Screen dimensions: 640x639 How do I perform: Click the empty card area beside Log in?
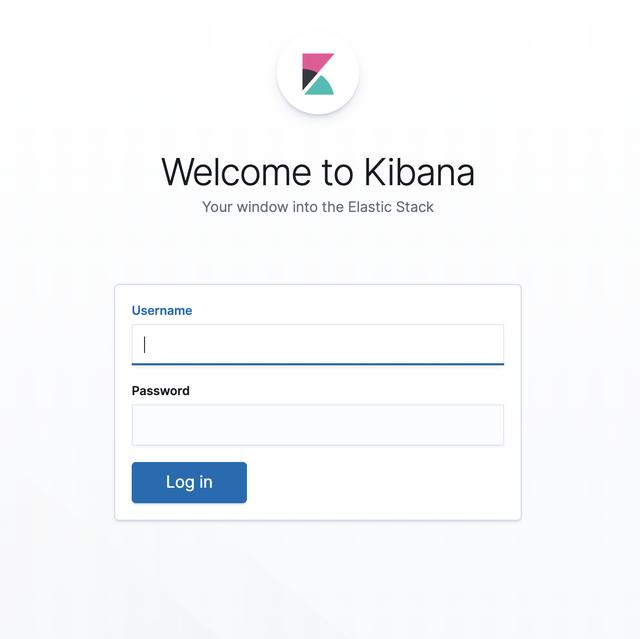tap(380, 482)
